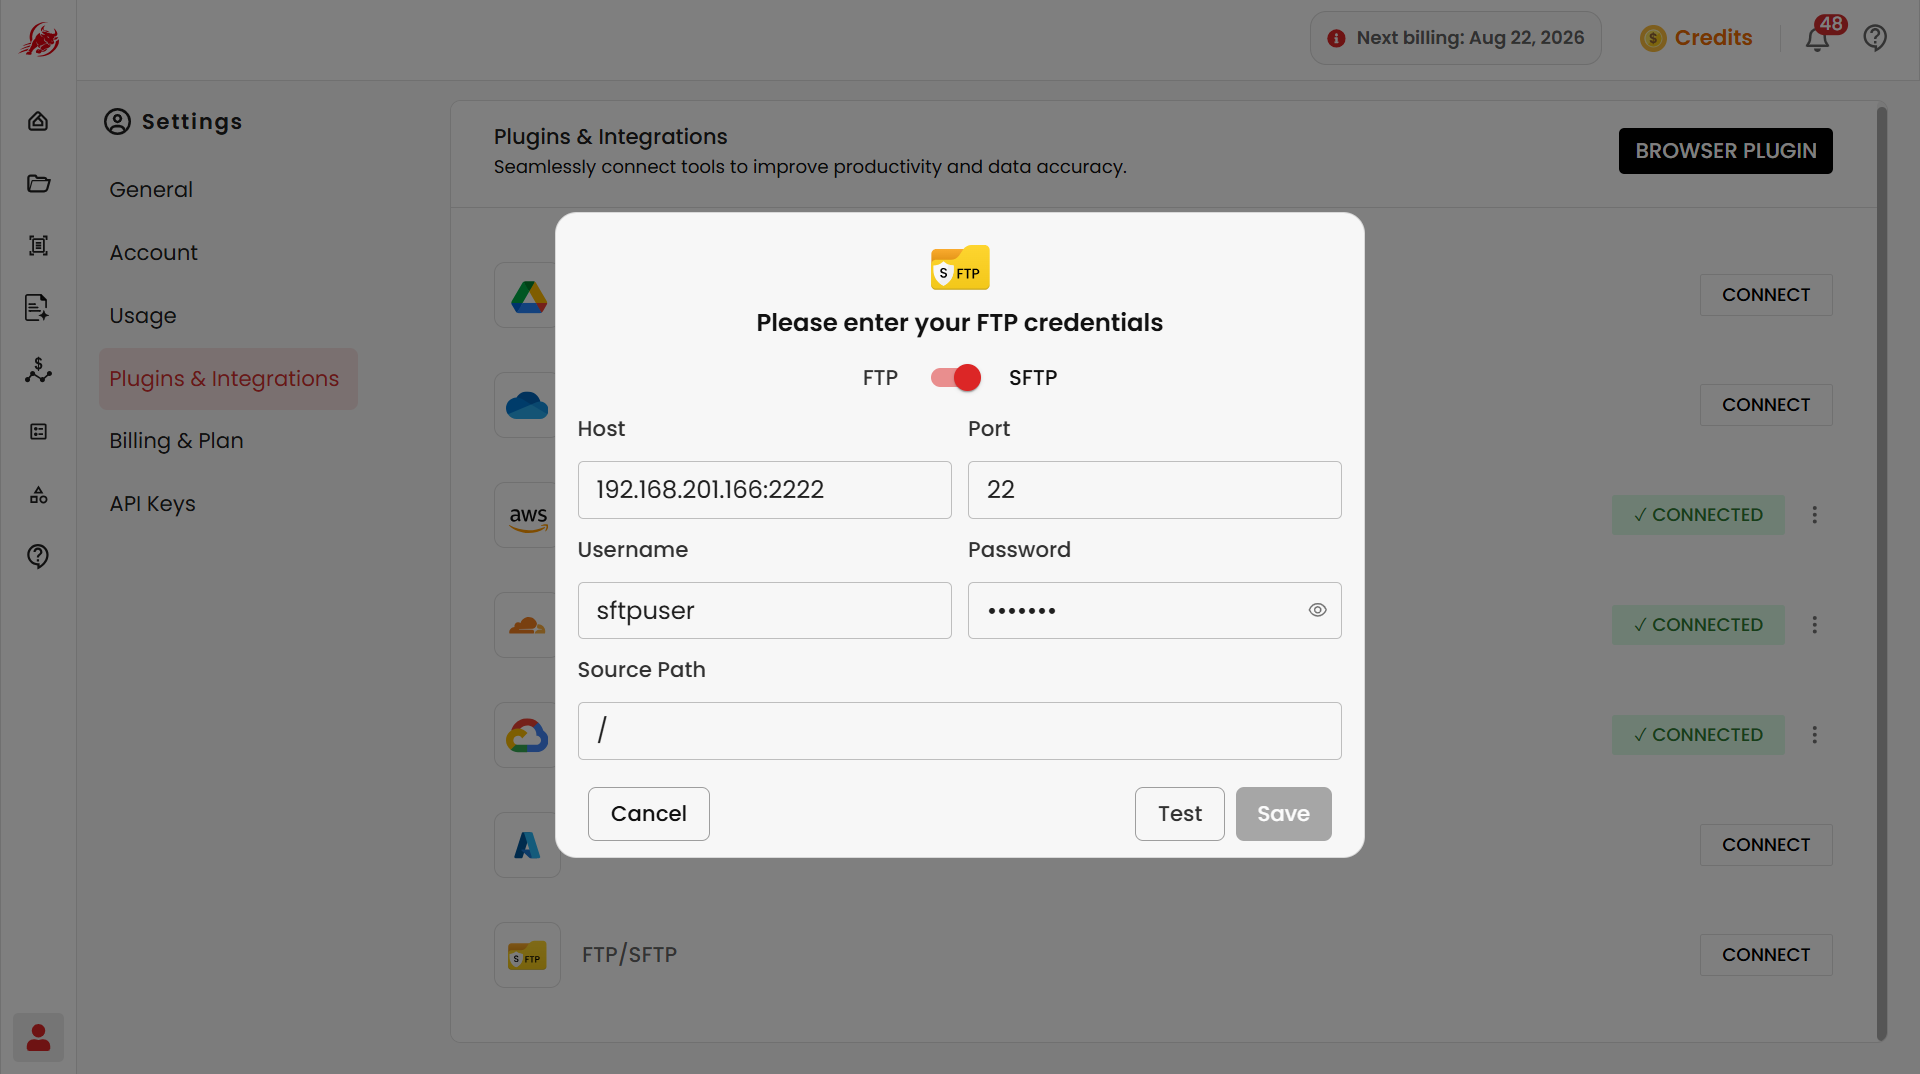Click the Port input field
This screenshot has width=1920, height=1074.
point(1155,490)
